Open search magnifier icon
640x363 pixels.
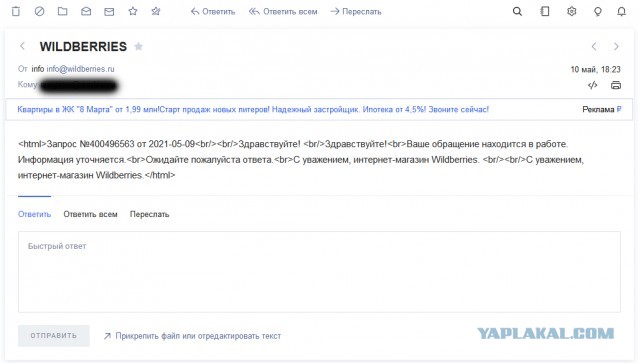click(517, 11)
